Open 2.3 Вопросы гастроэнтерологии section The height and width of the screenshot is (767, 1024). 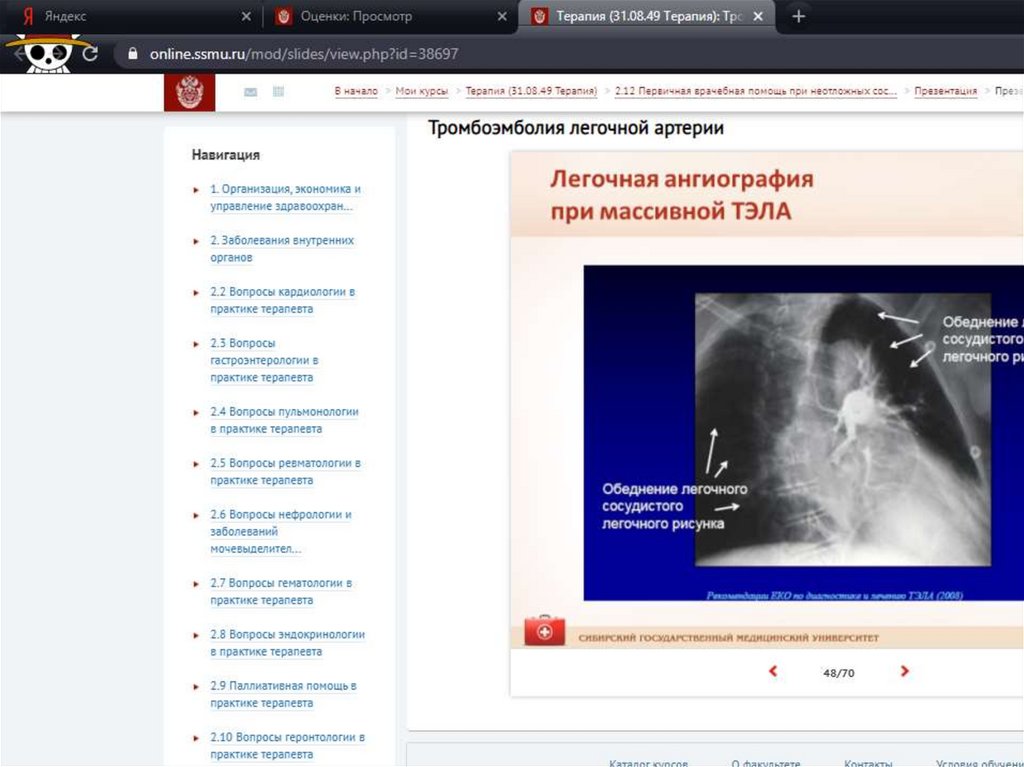264,360
